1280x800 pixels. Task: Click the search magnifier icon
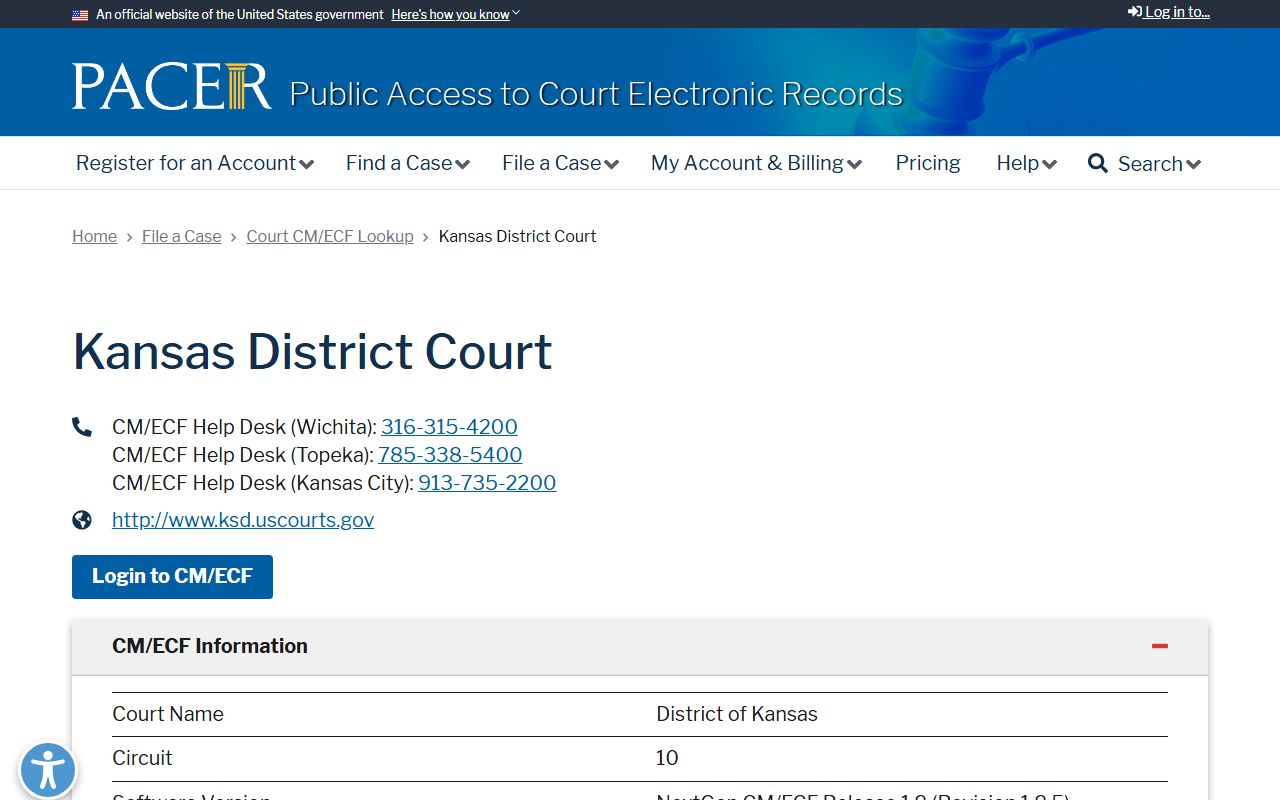point(1098,163)
